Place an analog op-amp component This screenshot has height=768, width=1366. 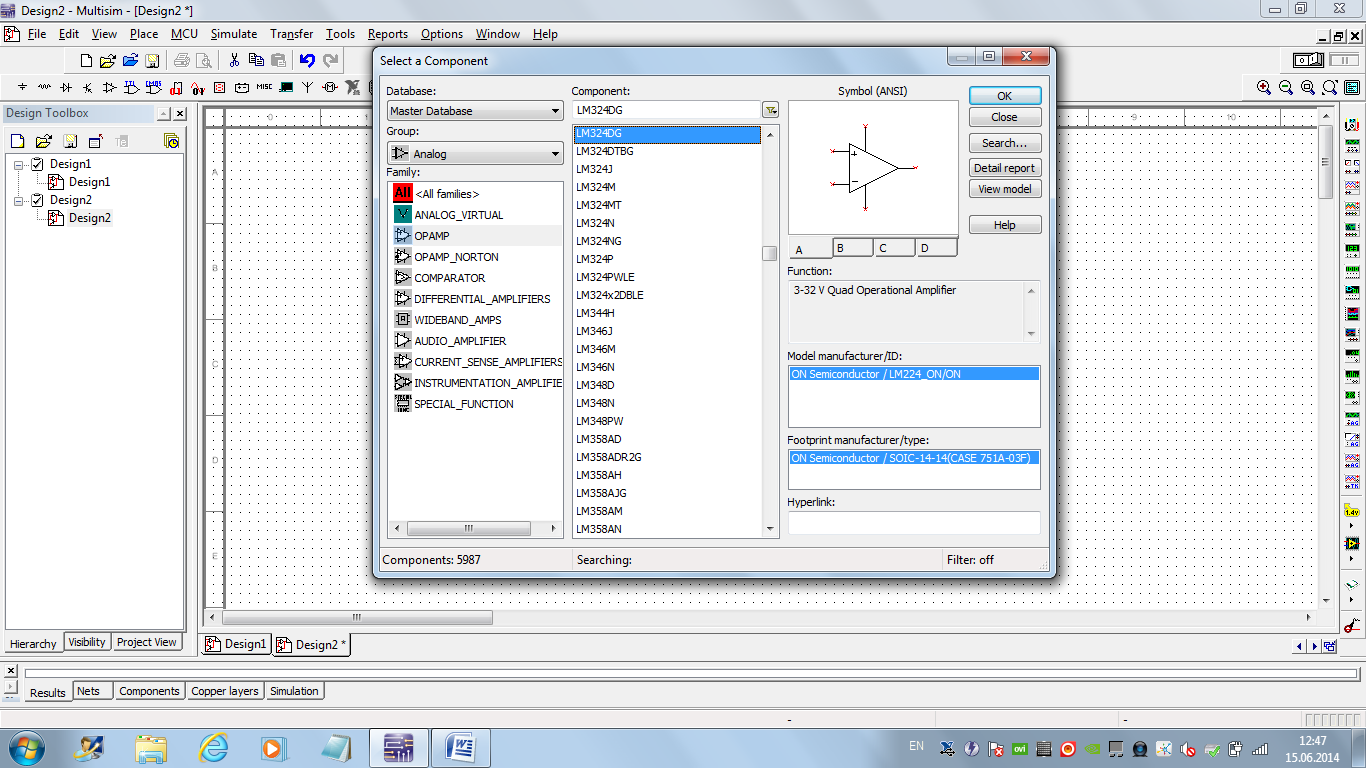[x=110, y=88]
